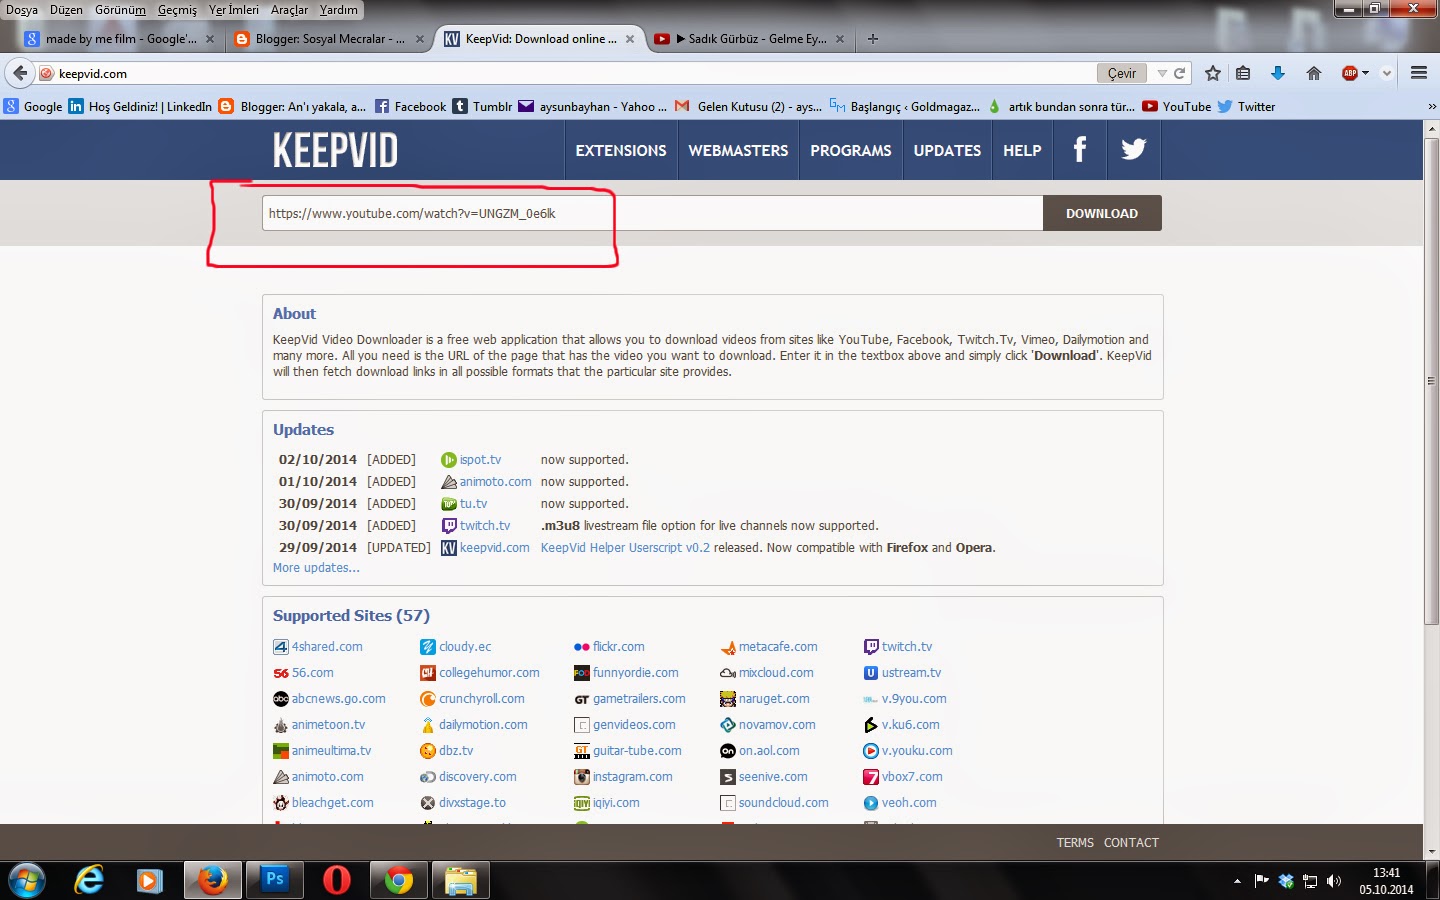Screen dimensions: 1440x900
Task: Open a new tab with plus button
Action: point(873,39)
